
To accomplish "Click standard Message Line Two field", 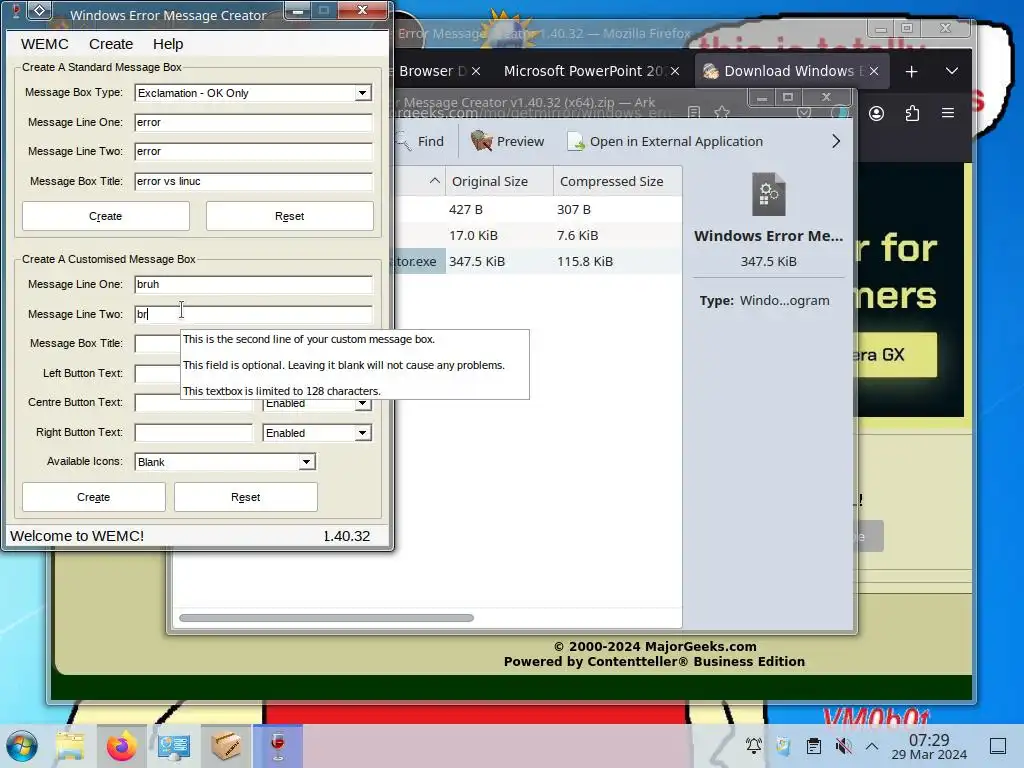I will [x=253, y=151].
